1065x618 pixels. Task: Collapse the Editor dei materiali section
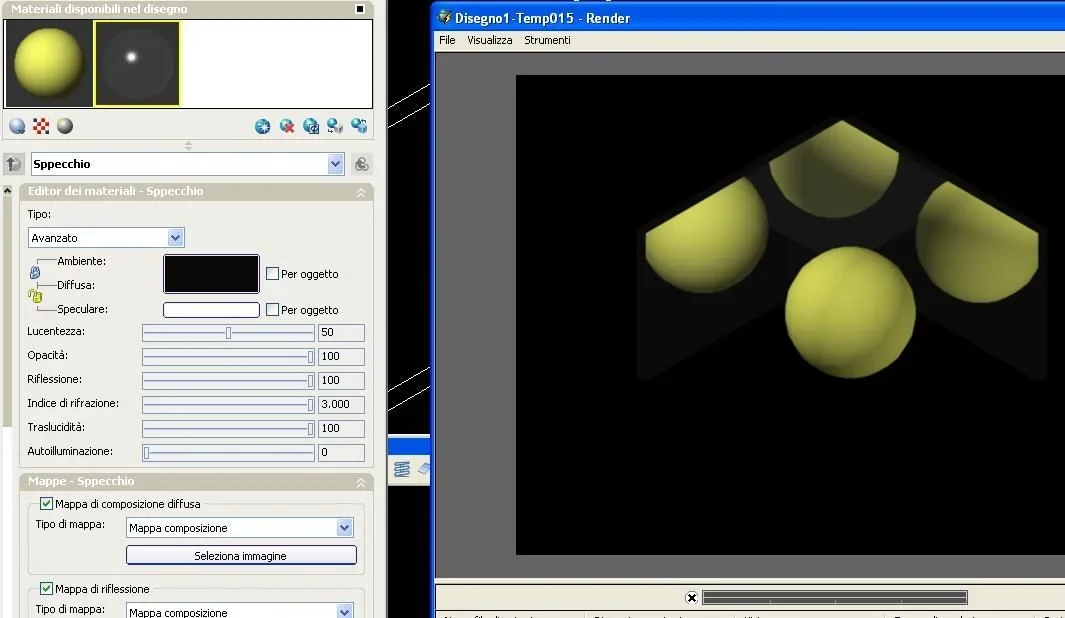[x=361, y=191]
